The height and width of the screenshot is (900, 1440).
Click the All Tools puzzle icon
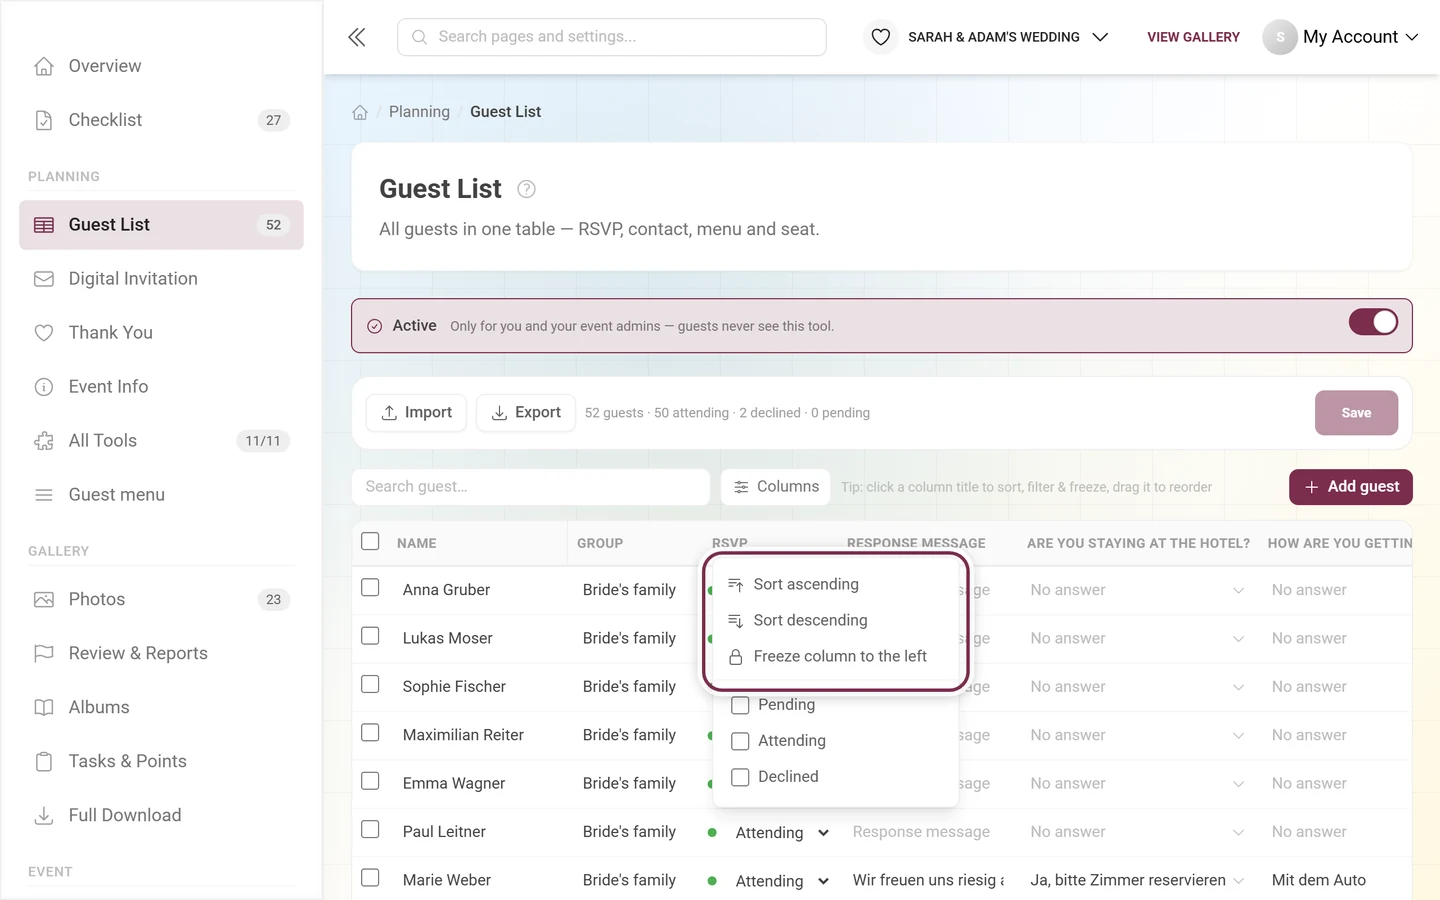(x=44, y=441)
